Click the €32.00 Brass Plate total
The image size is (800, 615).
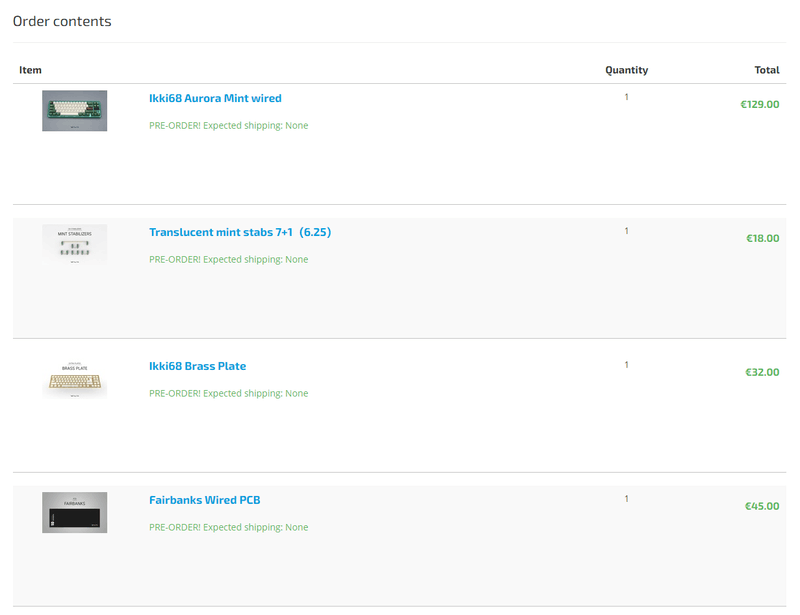point(762,372)
